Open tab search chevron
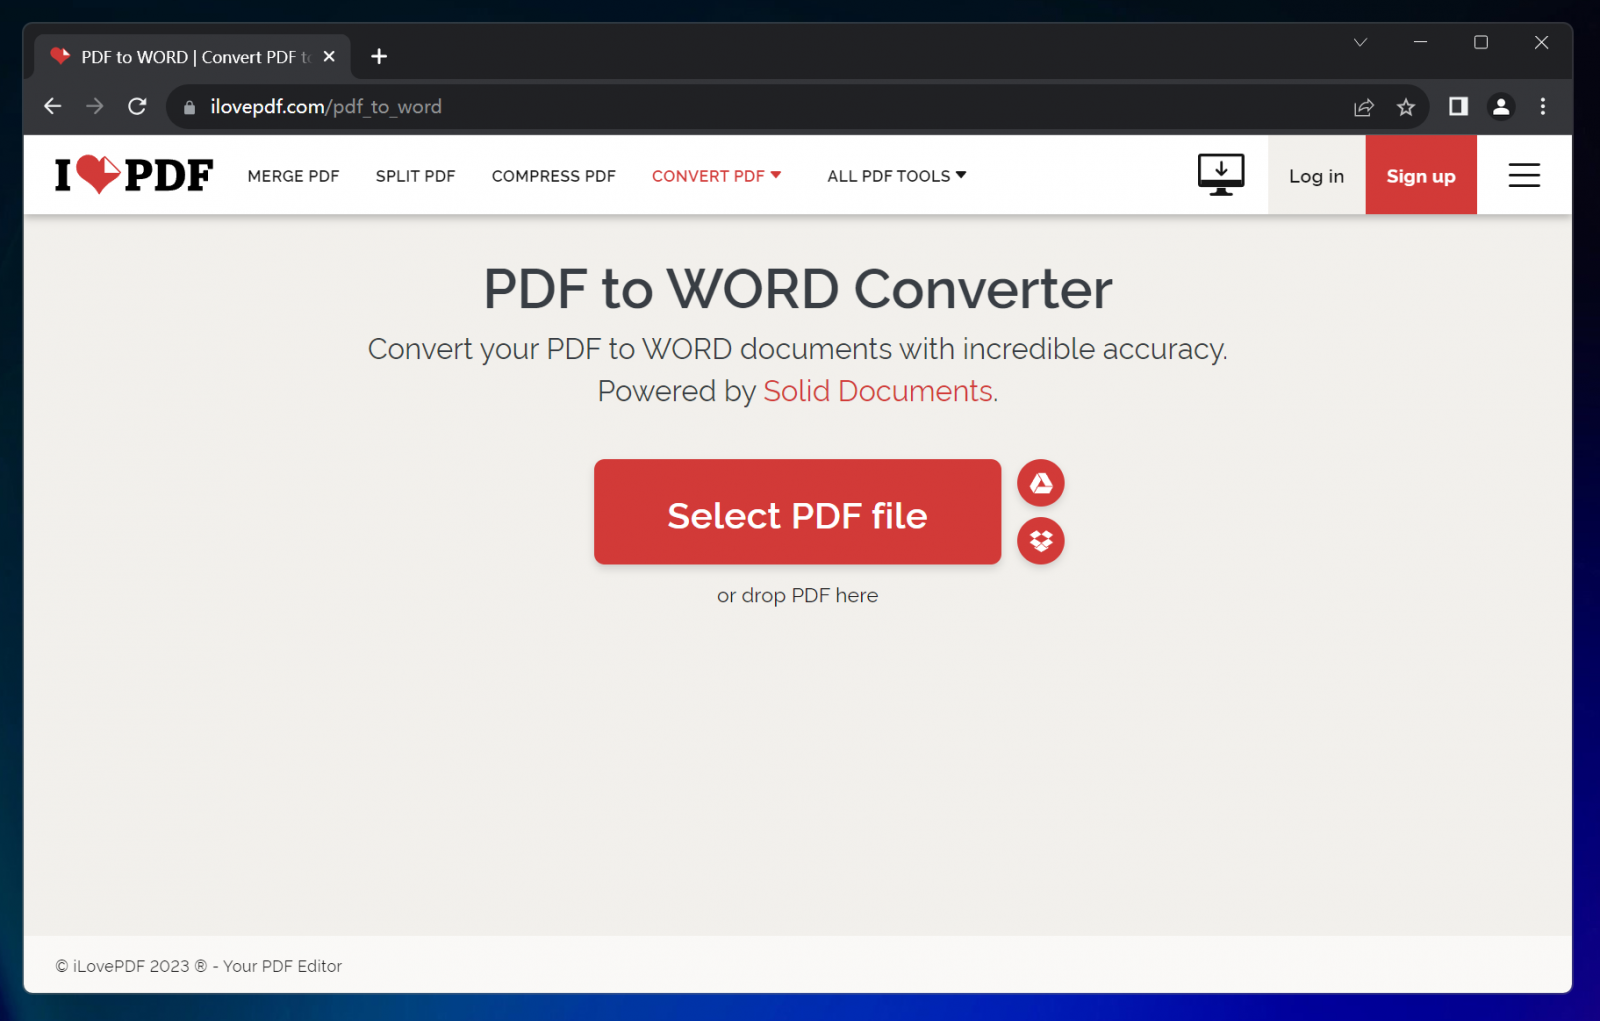The height and width of the screenshot is (1021, 1600). click(1360, 42)
